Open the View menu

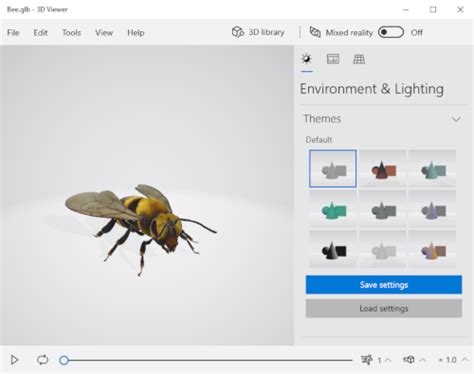click(104, 33)
